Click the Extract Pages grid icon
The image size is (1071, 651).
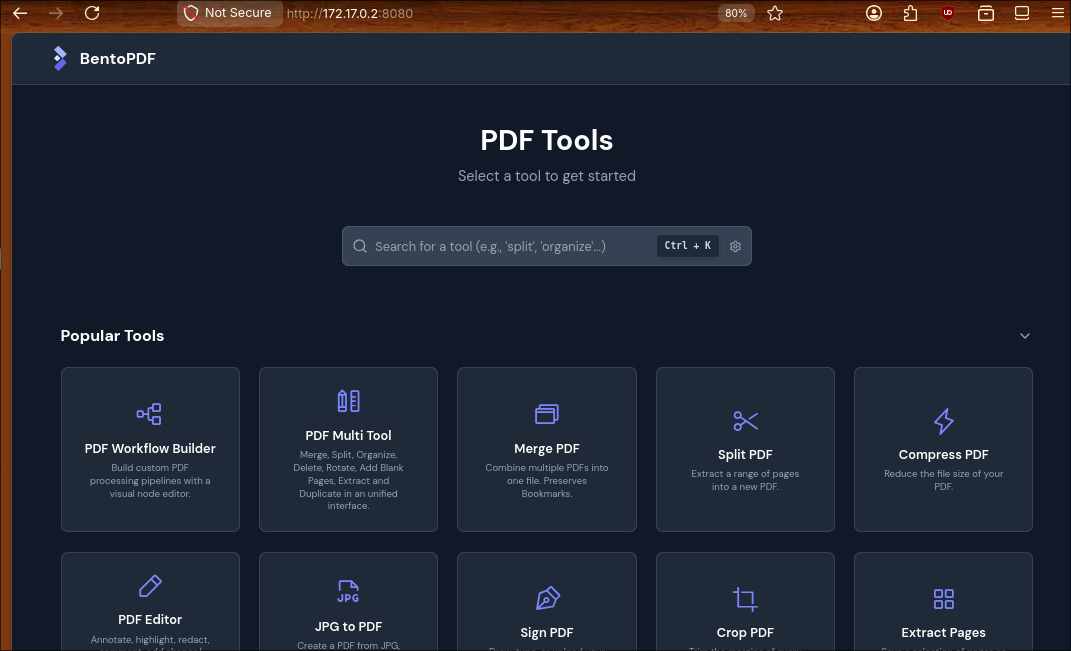pyautogui.click(x=943, y=599)
